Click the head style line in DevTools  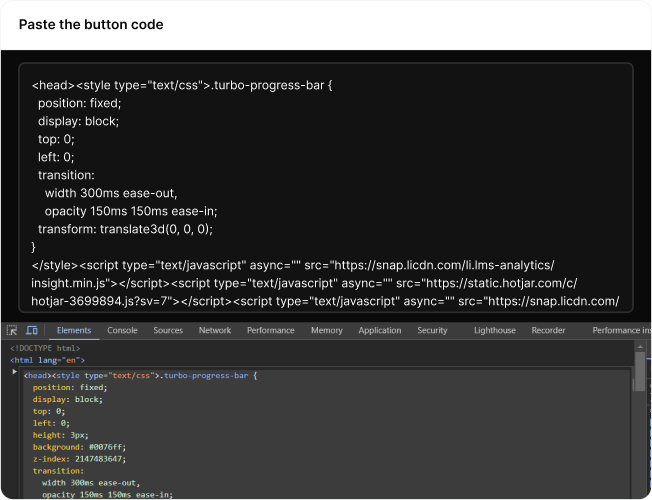coord(141,376)
